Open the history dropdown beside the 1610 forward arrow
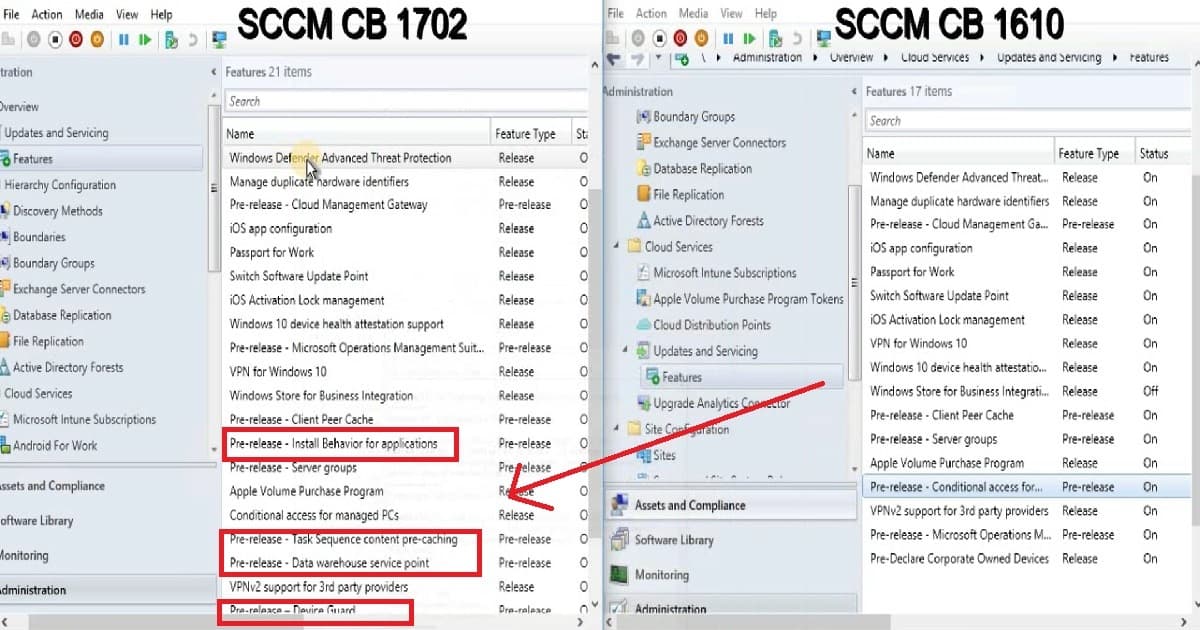Image resolution: width=1200 pixels, height=630 pixels. point(658,57)
